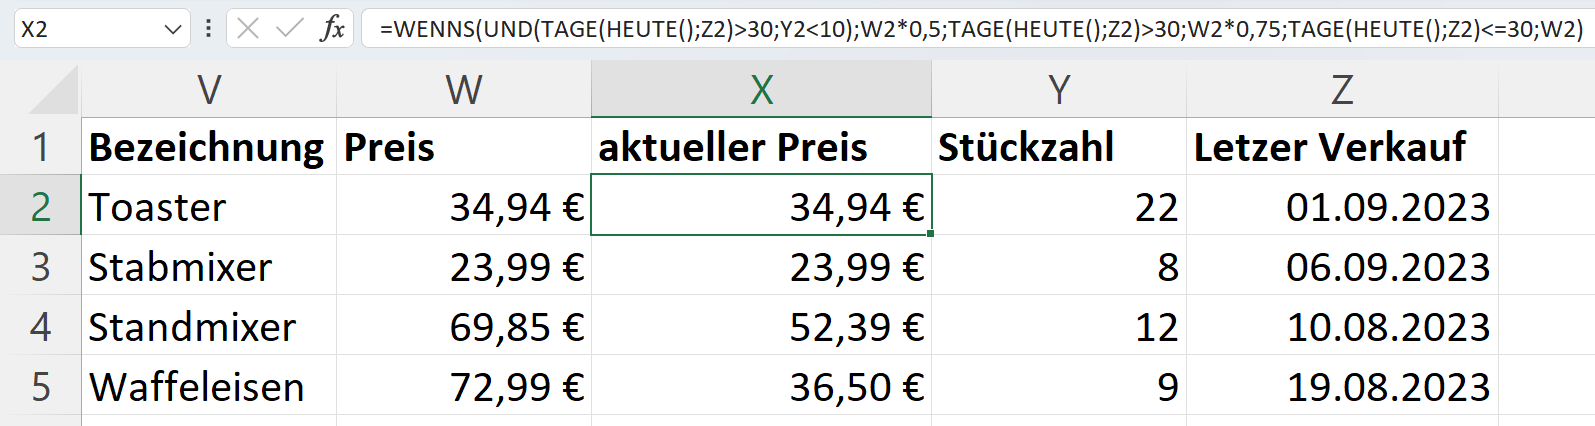This screenshot has width=1595, height=426.
Task: Select column Y header
Action: (x=1059, y=90)
